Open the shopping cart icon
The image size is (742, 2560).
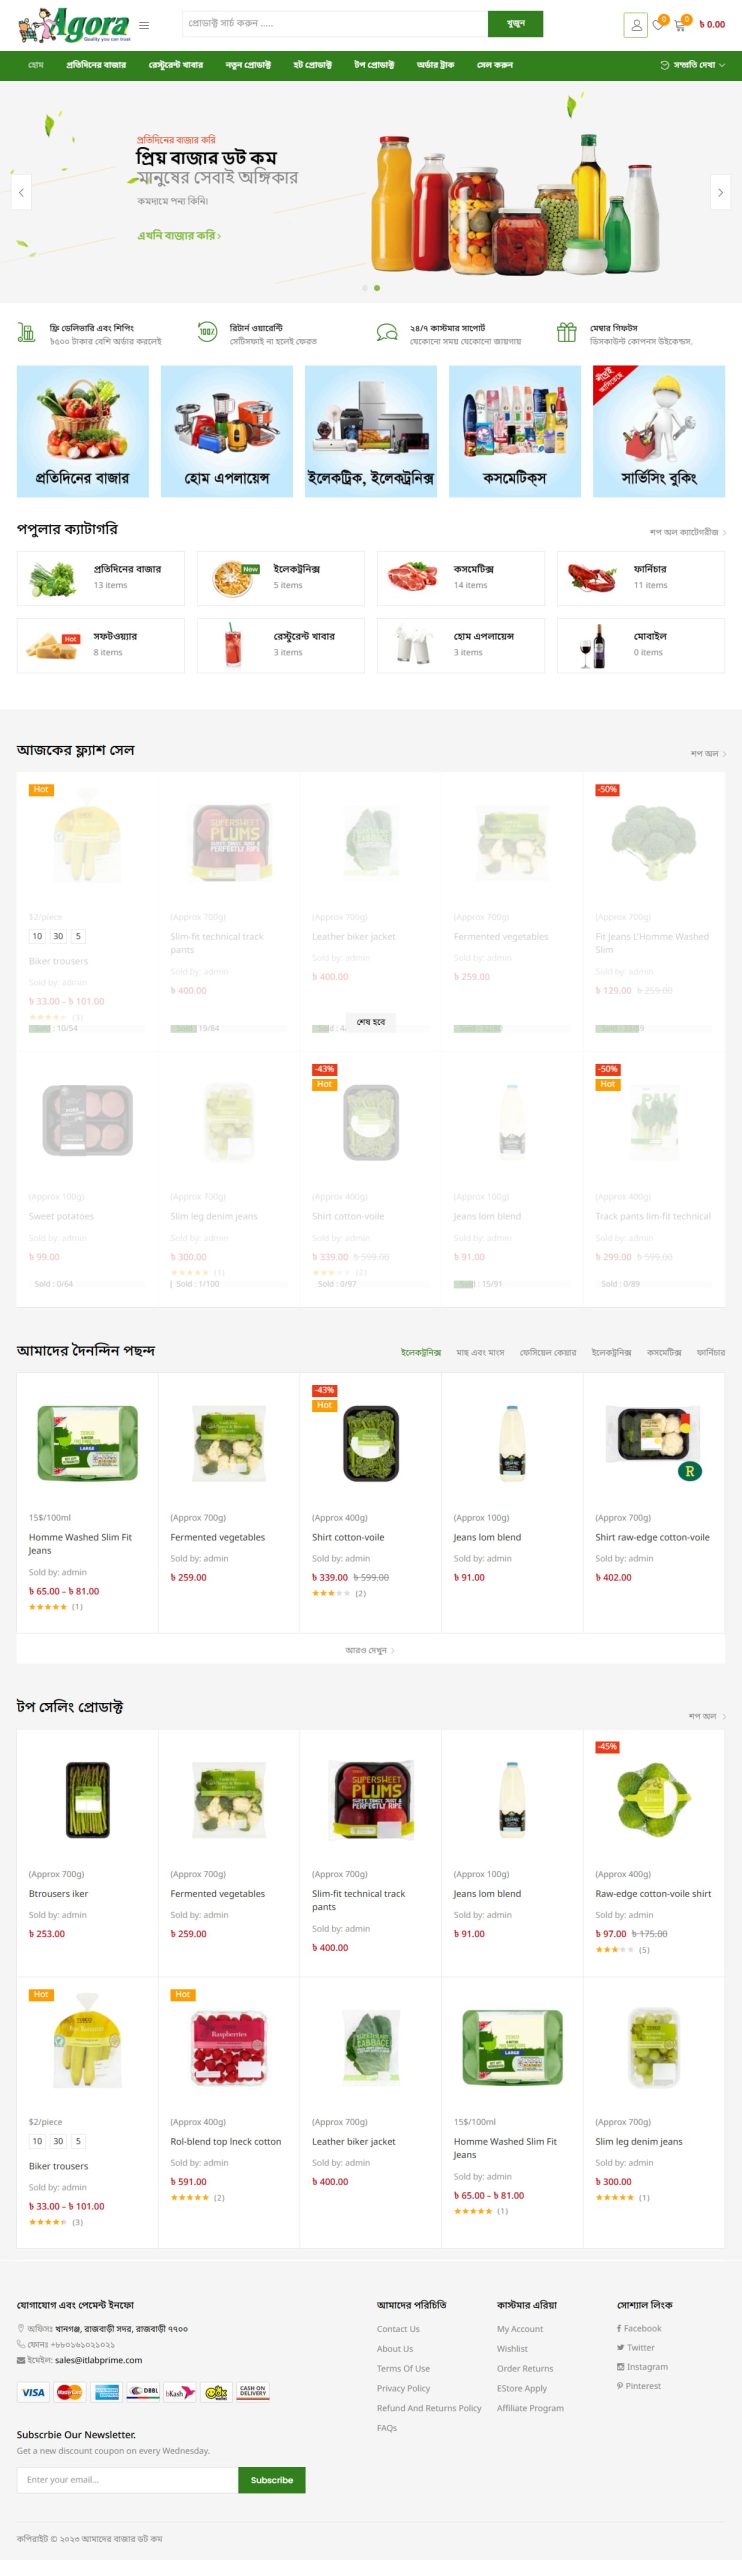pyautogui.click(x=681, y=24)
